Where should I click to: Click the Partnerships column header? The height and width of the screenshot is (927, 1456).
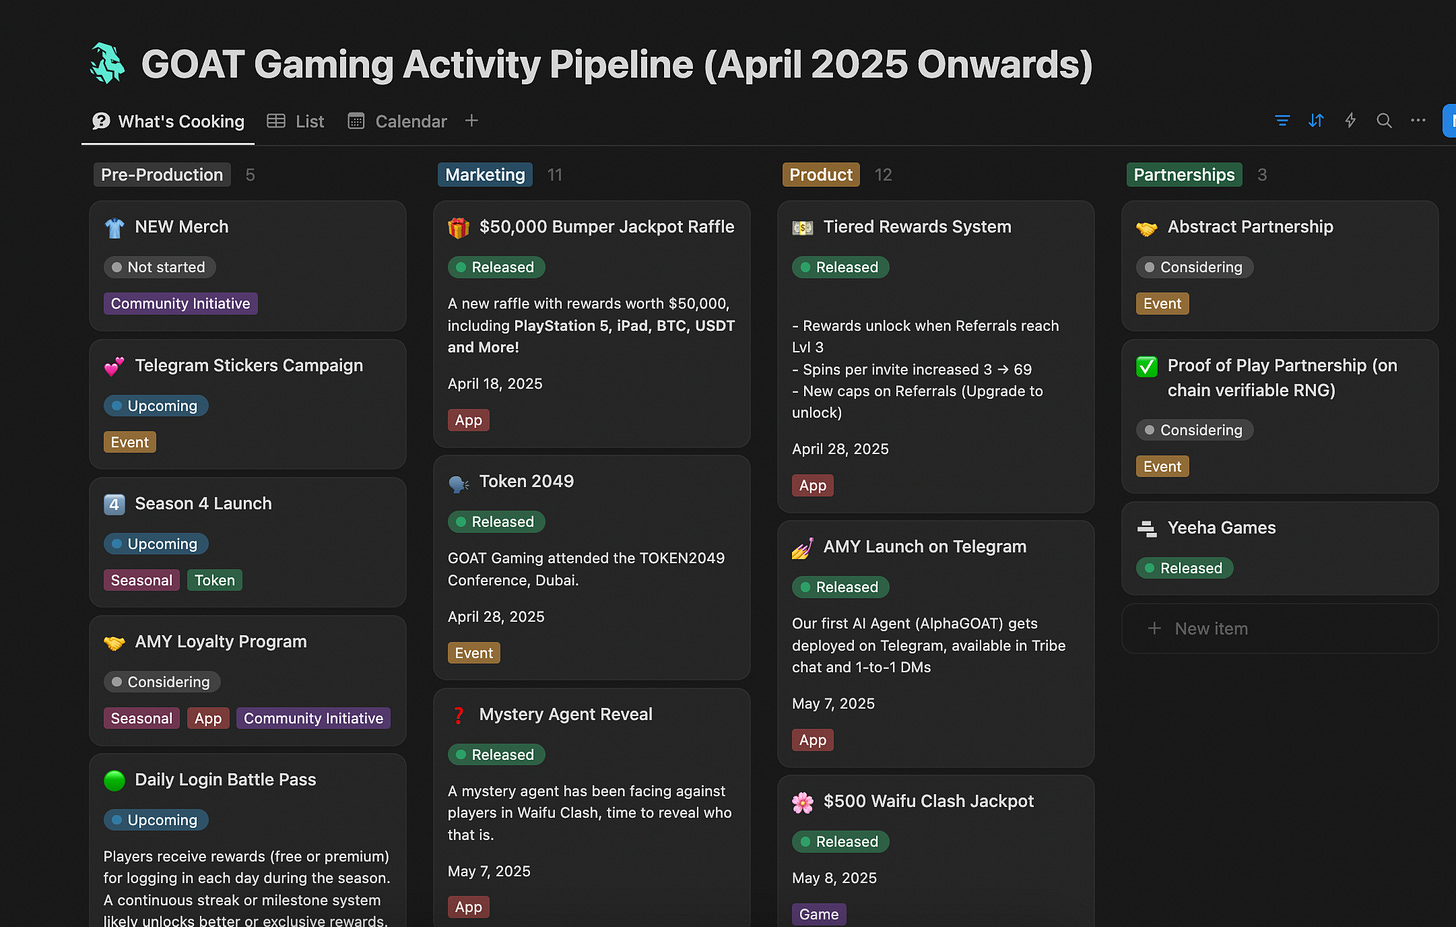click(1184, 175)
